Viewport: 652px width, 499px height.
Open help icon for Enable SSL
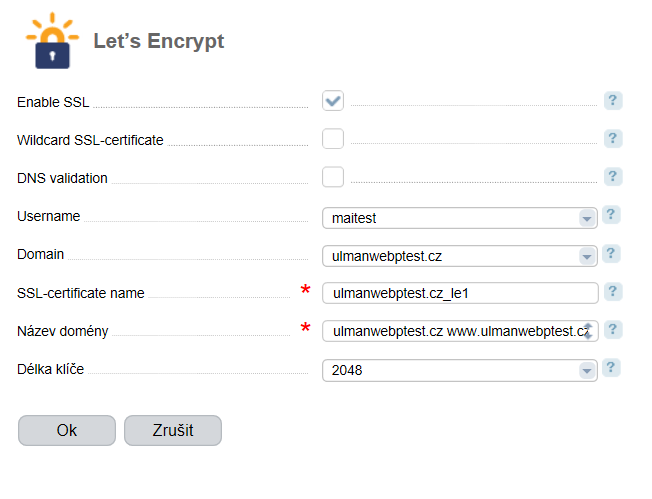pyautogui.click(x=613, y=101)
